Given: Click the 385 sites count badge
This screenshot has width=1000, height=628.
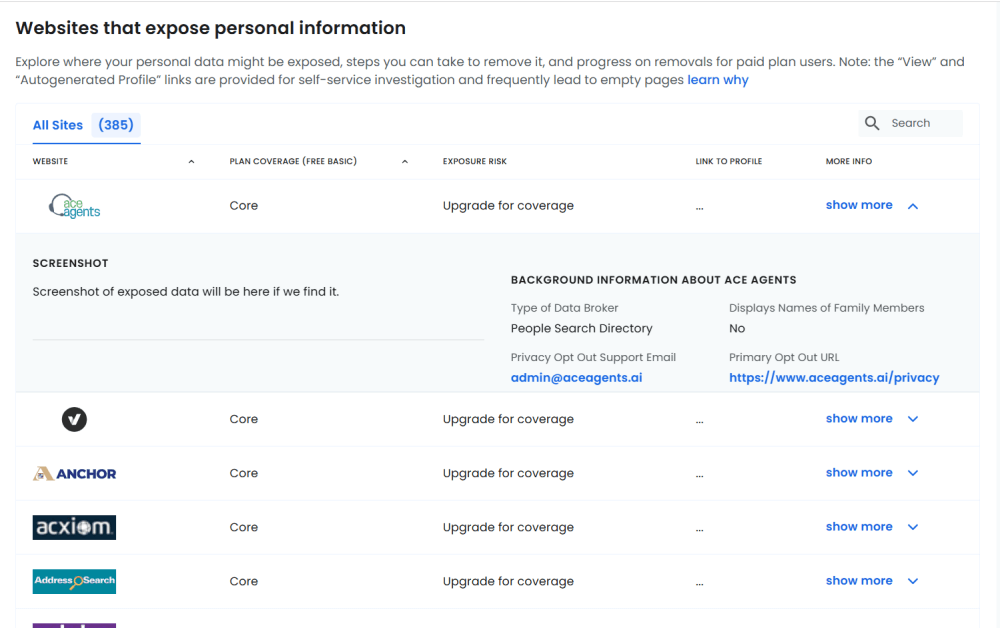Looking at the screenshot, I should pos(116,125).
